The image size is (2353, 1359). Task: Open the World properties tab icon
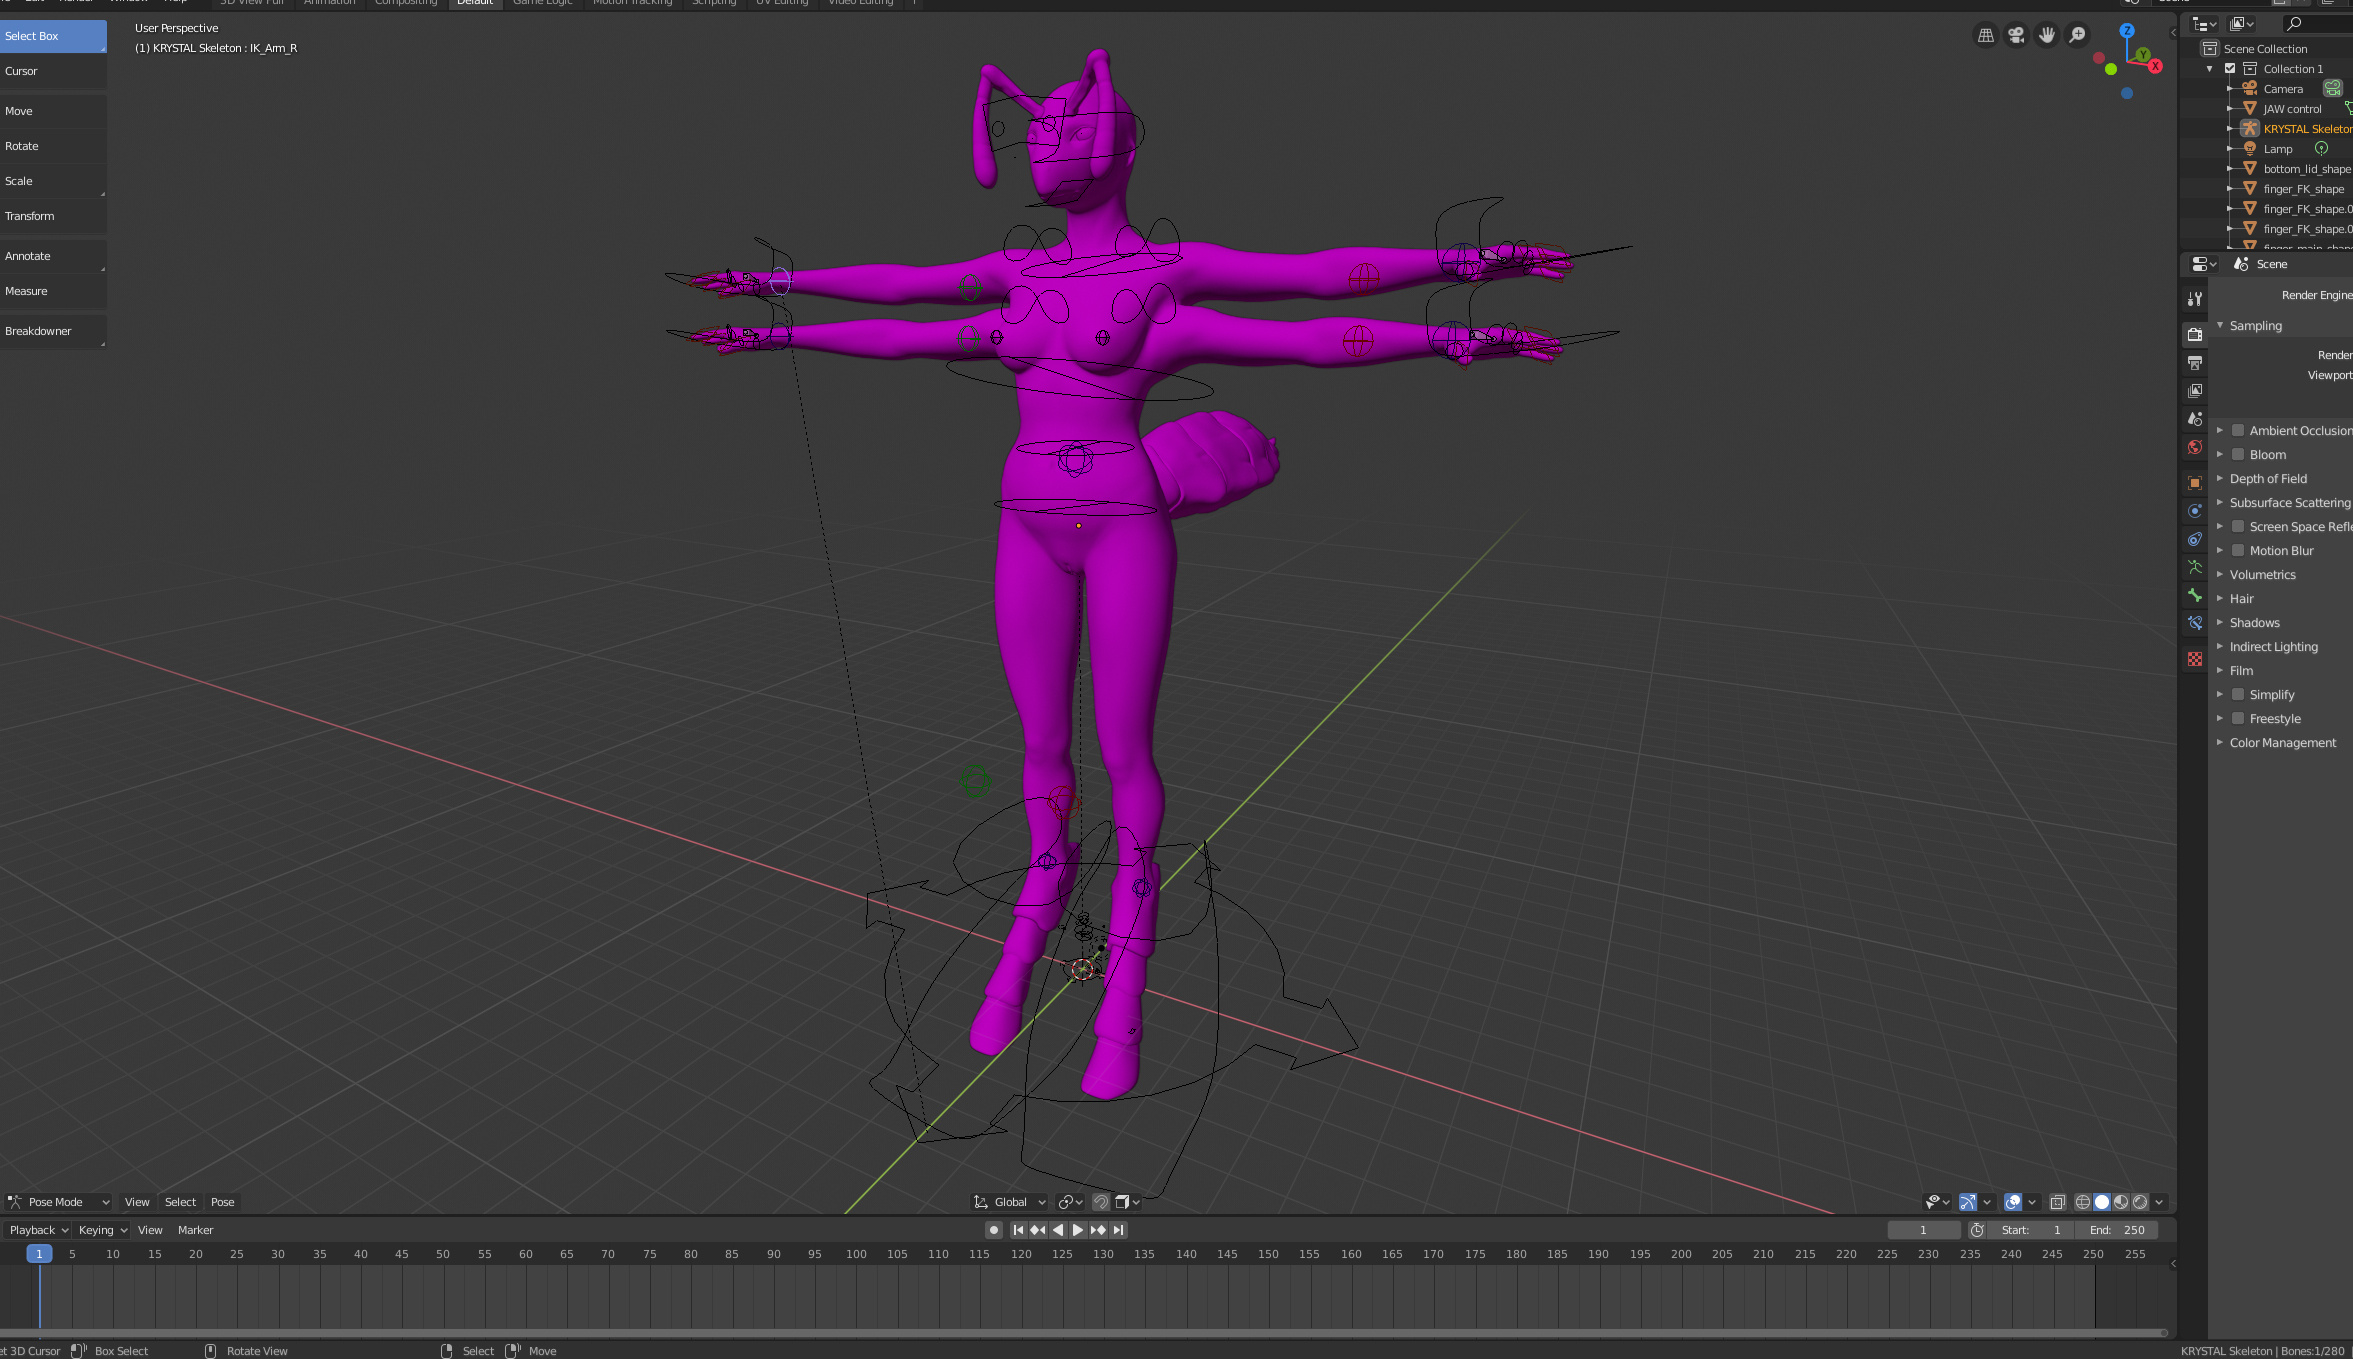pyautogui.click(x=2194, y=447)
